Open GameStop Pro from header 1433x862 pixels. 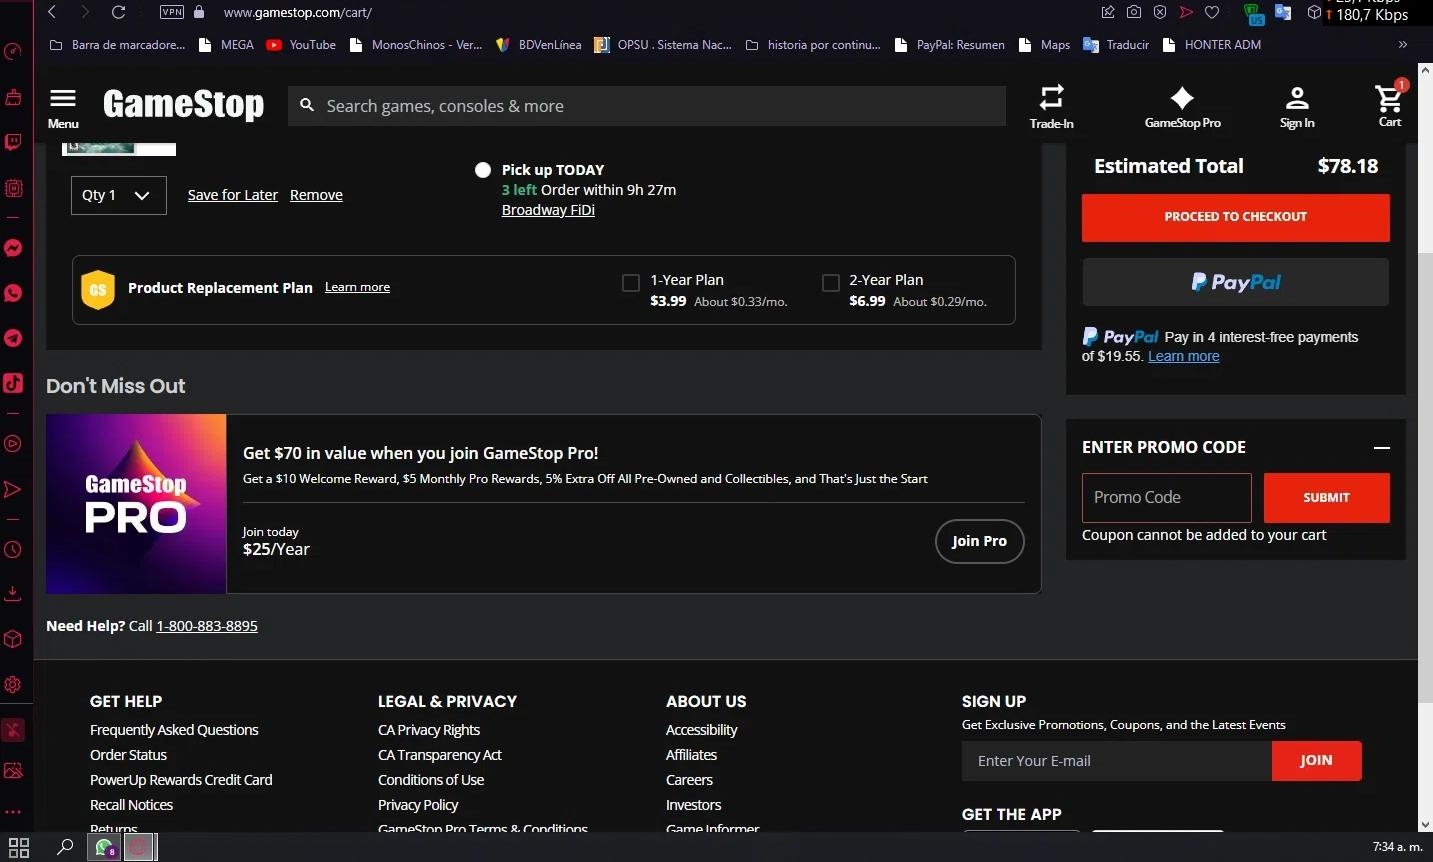pyautogui.click(x=1182, y=107)
